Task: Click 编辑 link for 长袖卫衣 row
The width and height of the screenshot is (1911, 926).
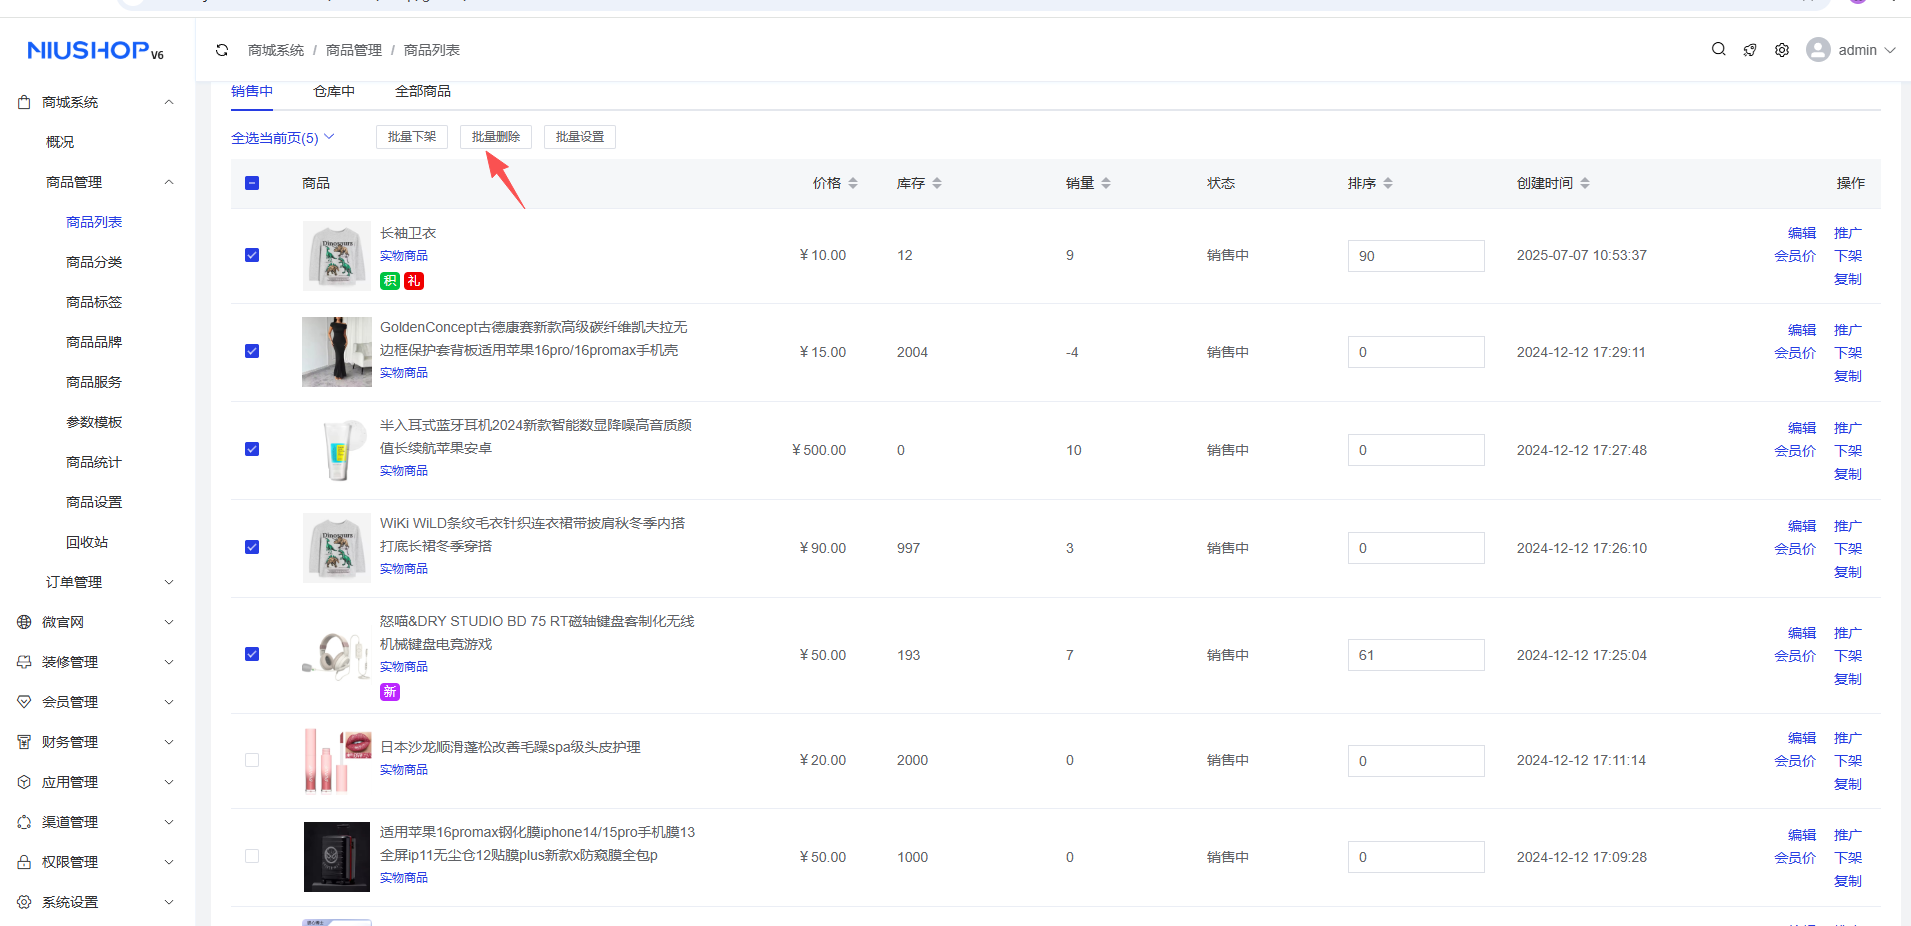Action: point(1801,233)
